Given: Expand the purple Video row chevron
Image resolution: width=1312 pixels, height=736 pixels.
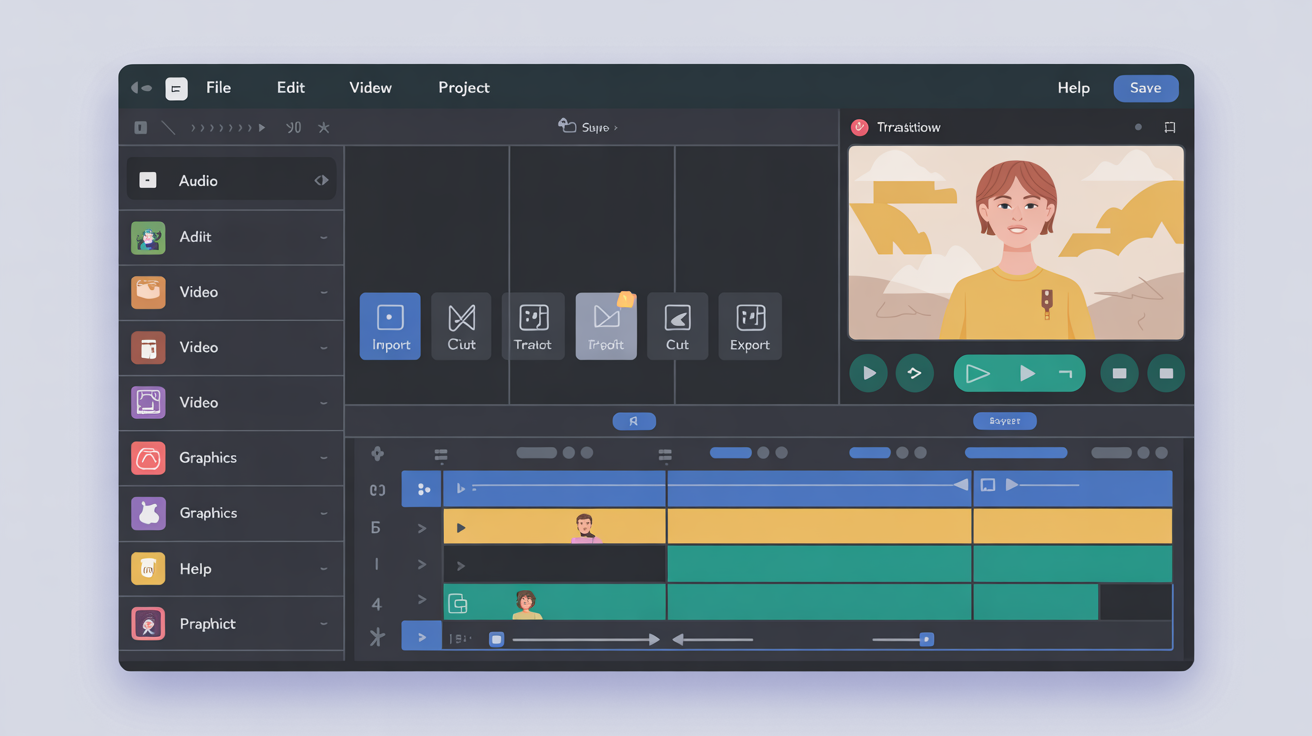Looking at the screenshot, I should click(x=324, y=403).
